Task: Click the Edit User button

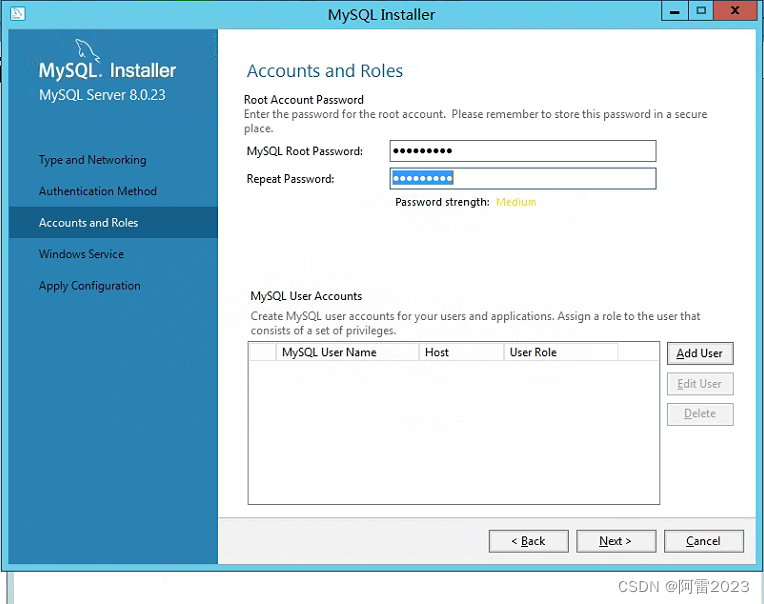Action: click(700, 384)
